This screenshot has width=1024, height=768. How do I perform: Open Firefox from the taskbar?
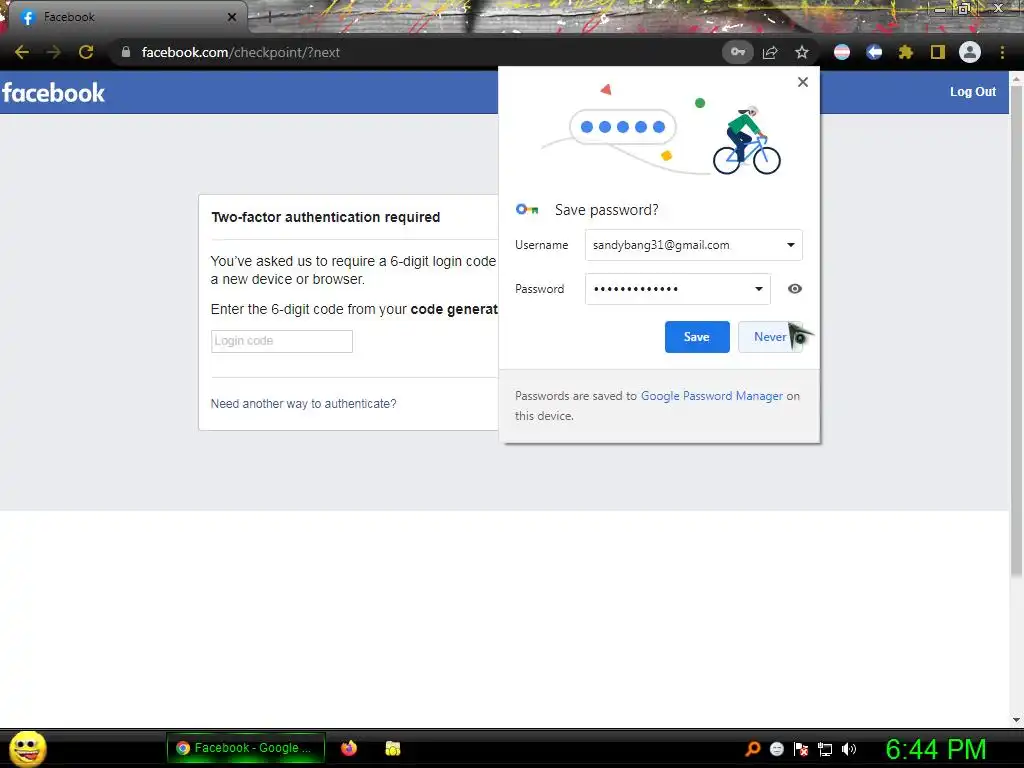click(x=349, y=748)
